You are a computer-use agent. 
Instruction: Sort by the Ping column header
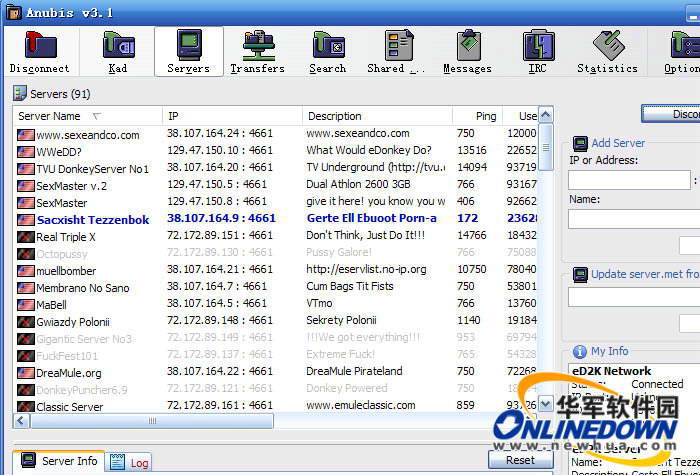(x=478, y=116)
